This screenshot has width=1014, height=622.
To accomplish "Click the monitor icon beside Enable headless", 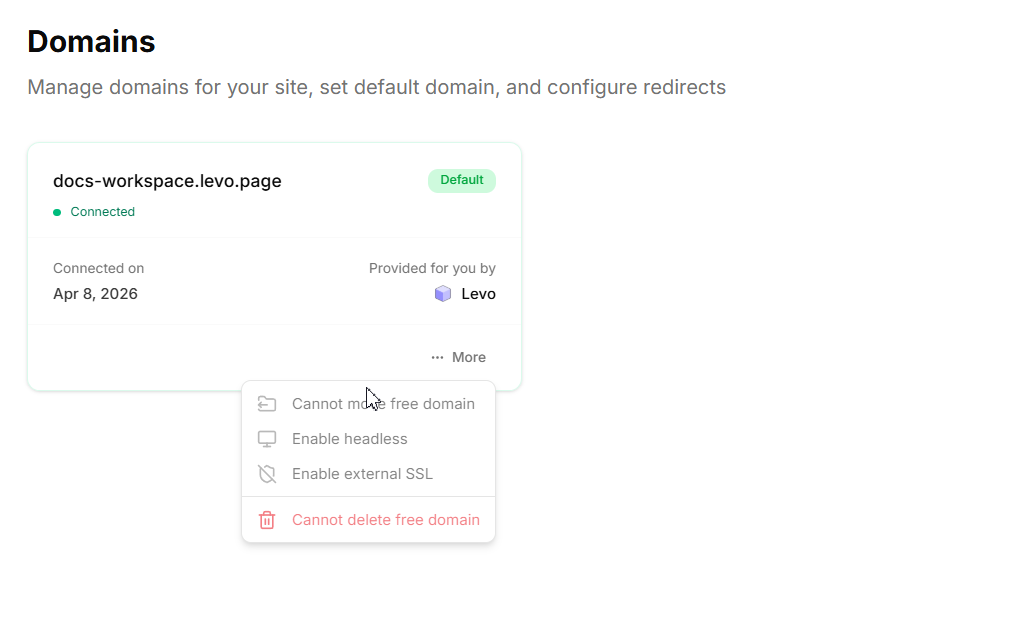I will 267,439.
